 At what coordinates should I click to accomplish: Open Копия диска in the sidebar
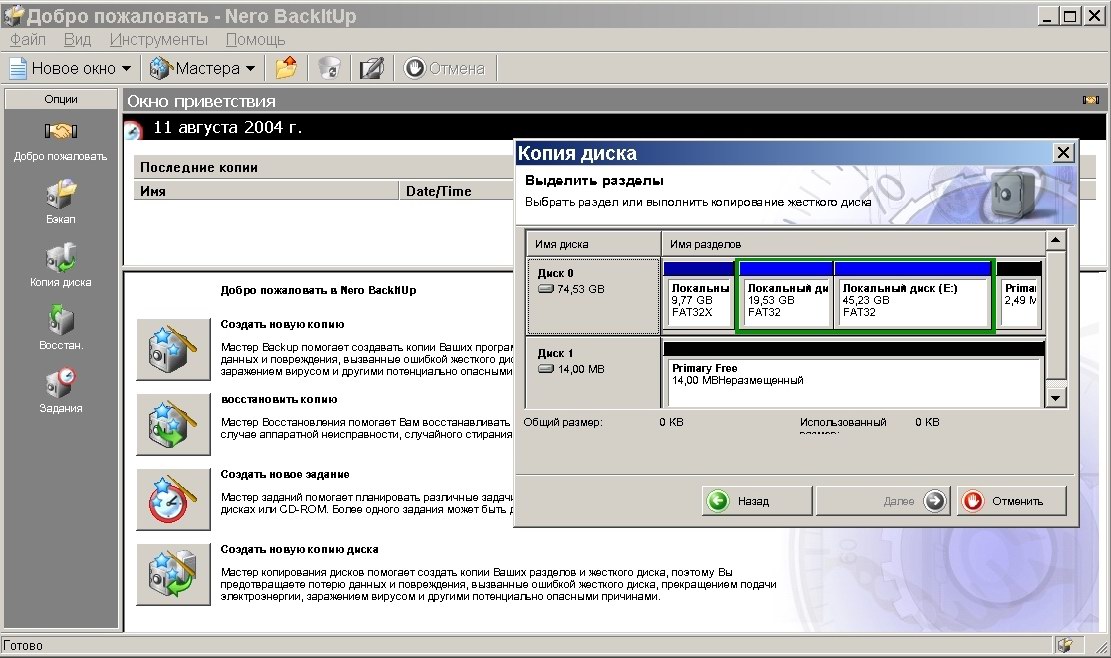tap(61, 258)
